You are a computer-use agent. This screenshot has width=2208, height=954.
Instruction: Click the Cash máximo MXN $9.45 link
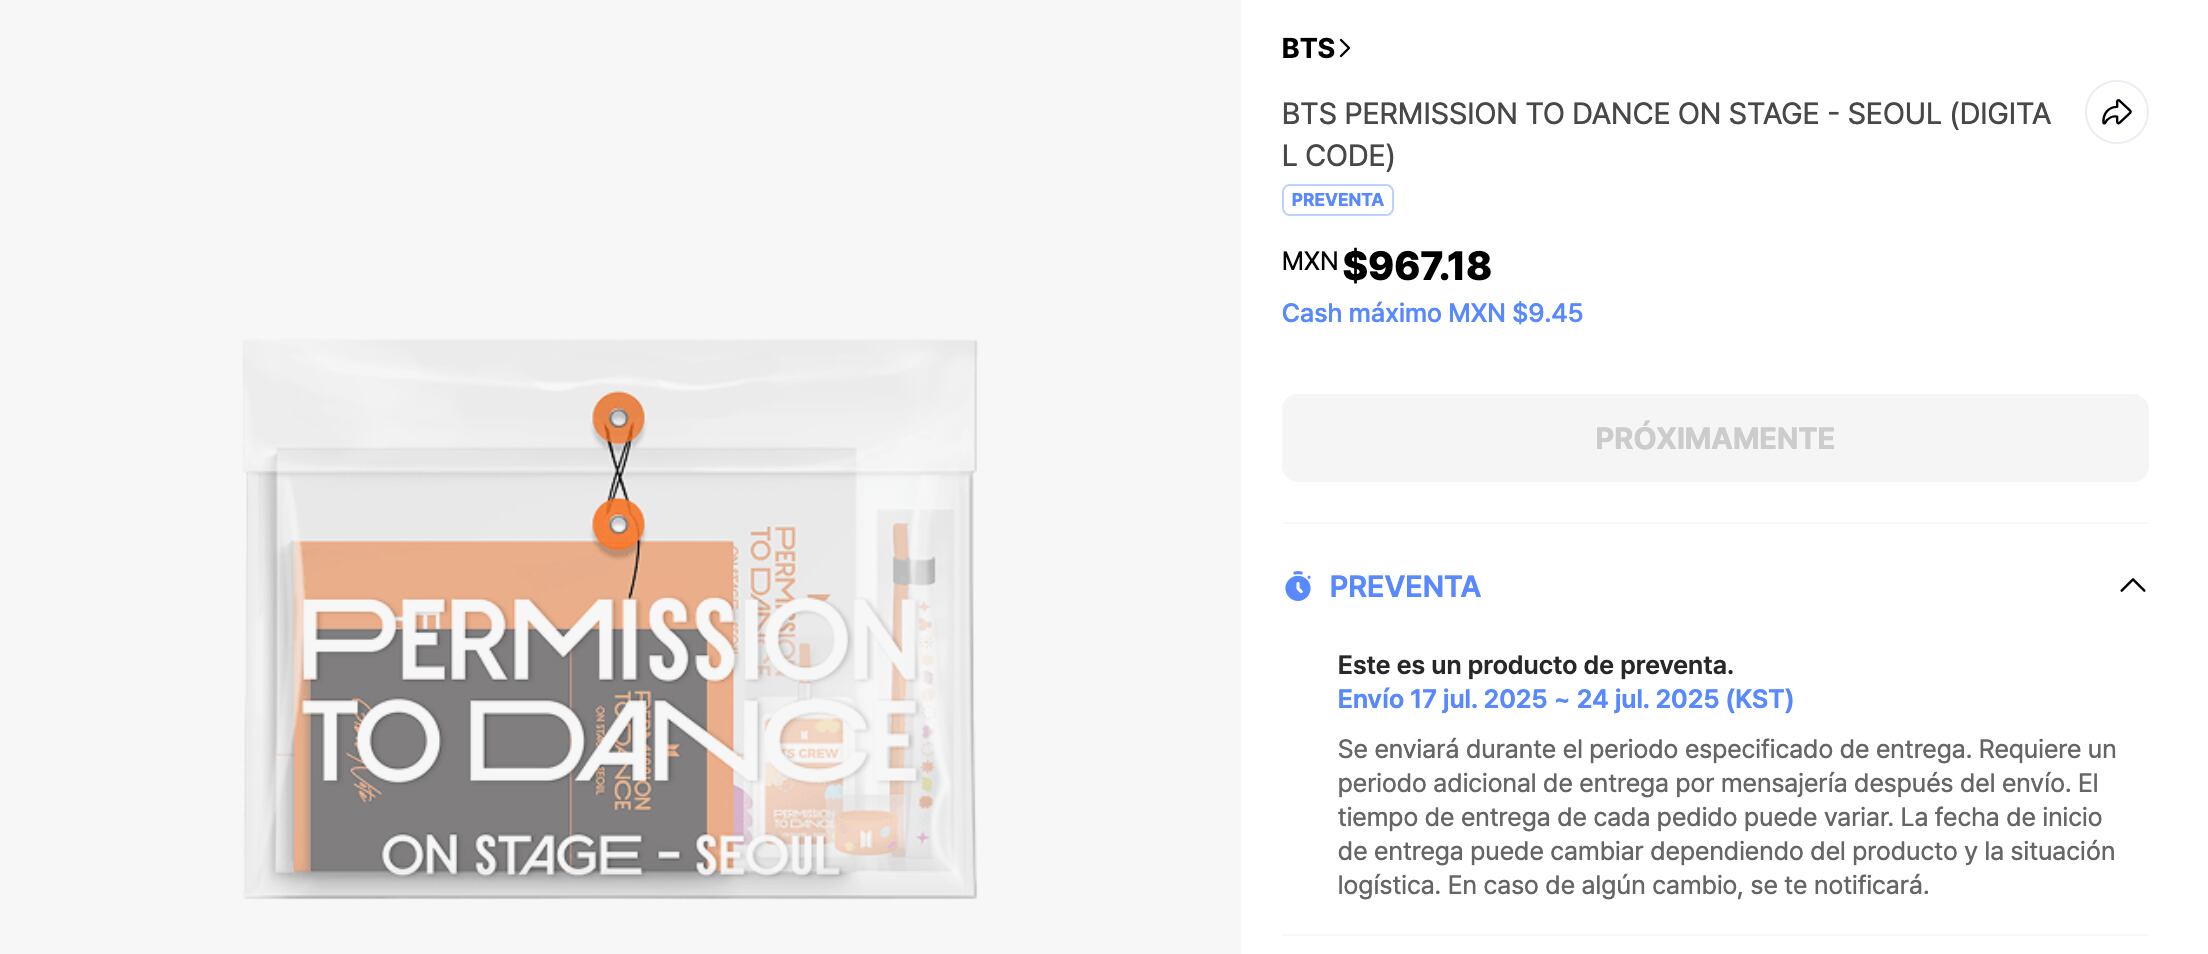click(1431, 313)
